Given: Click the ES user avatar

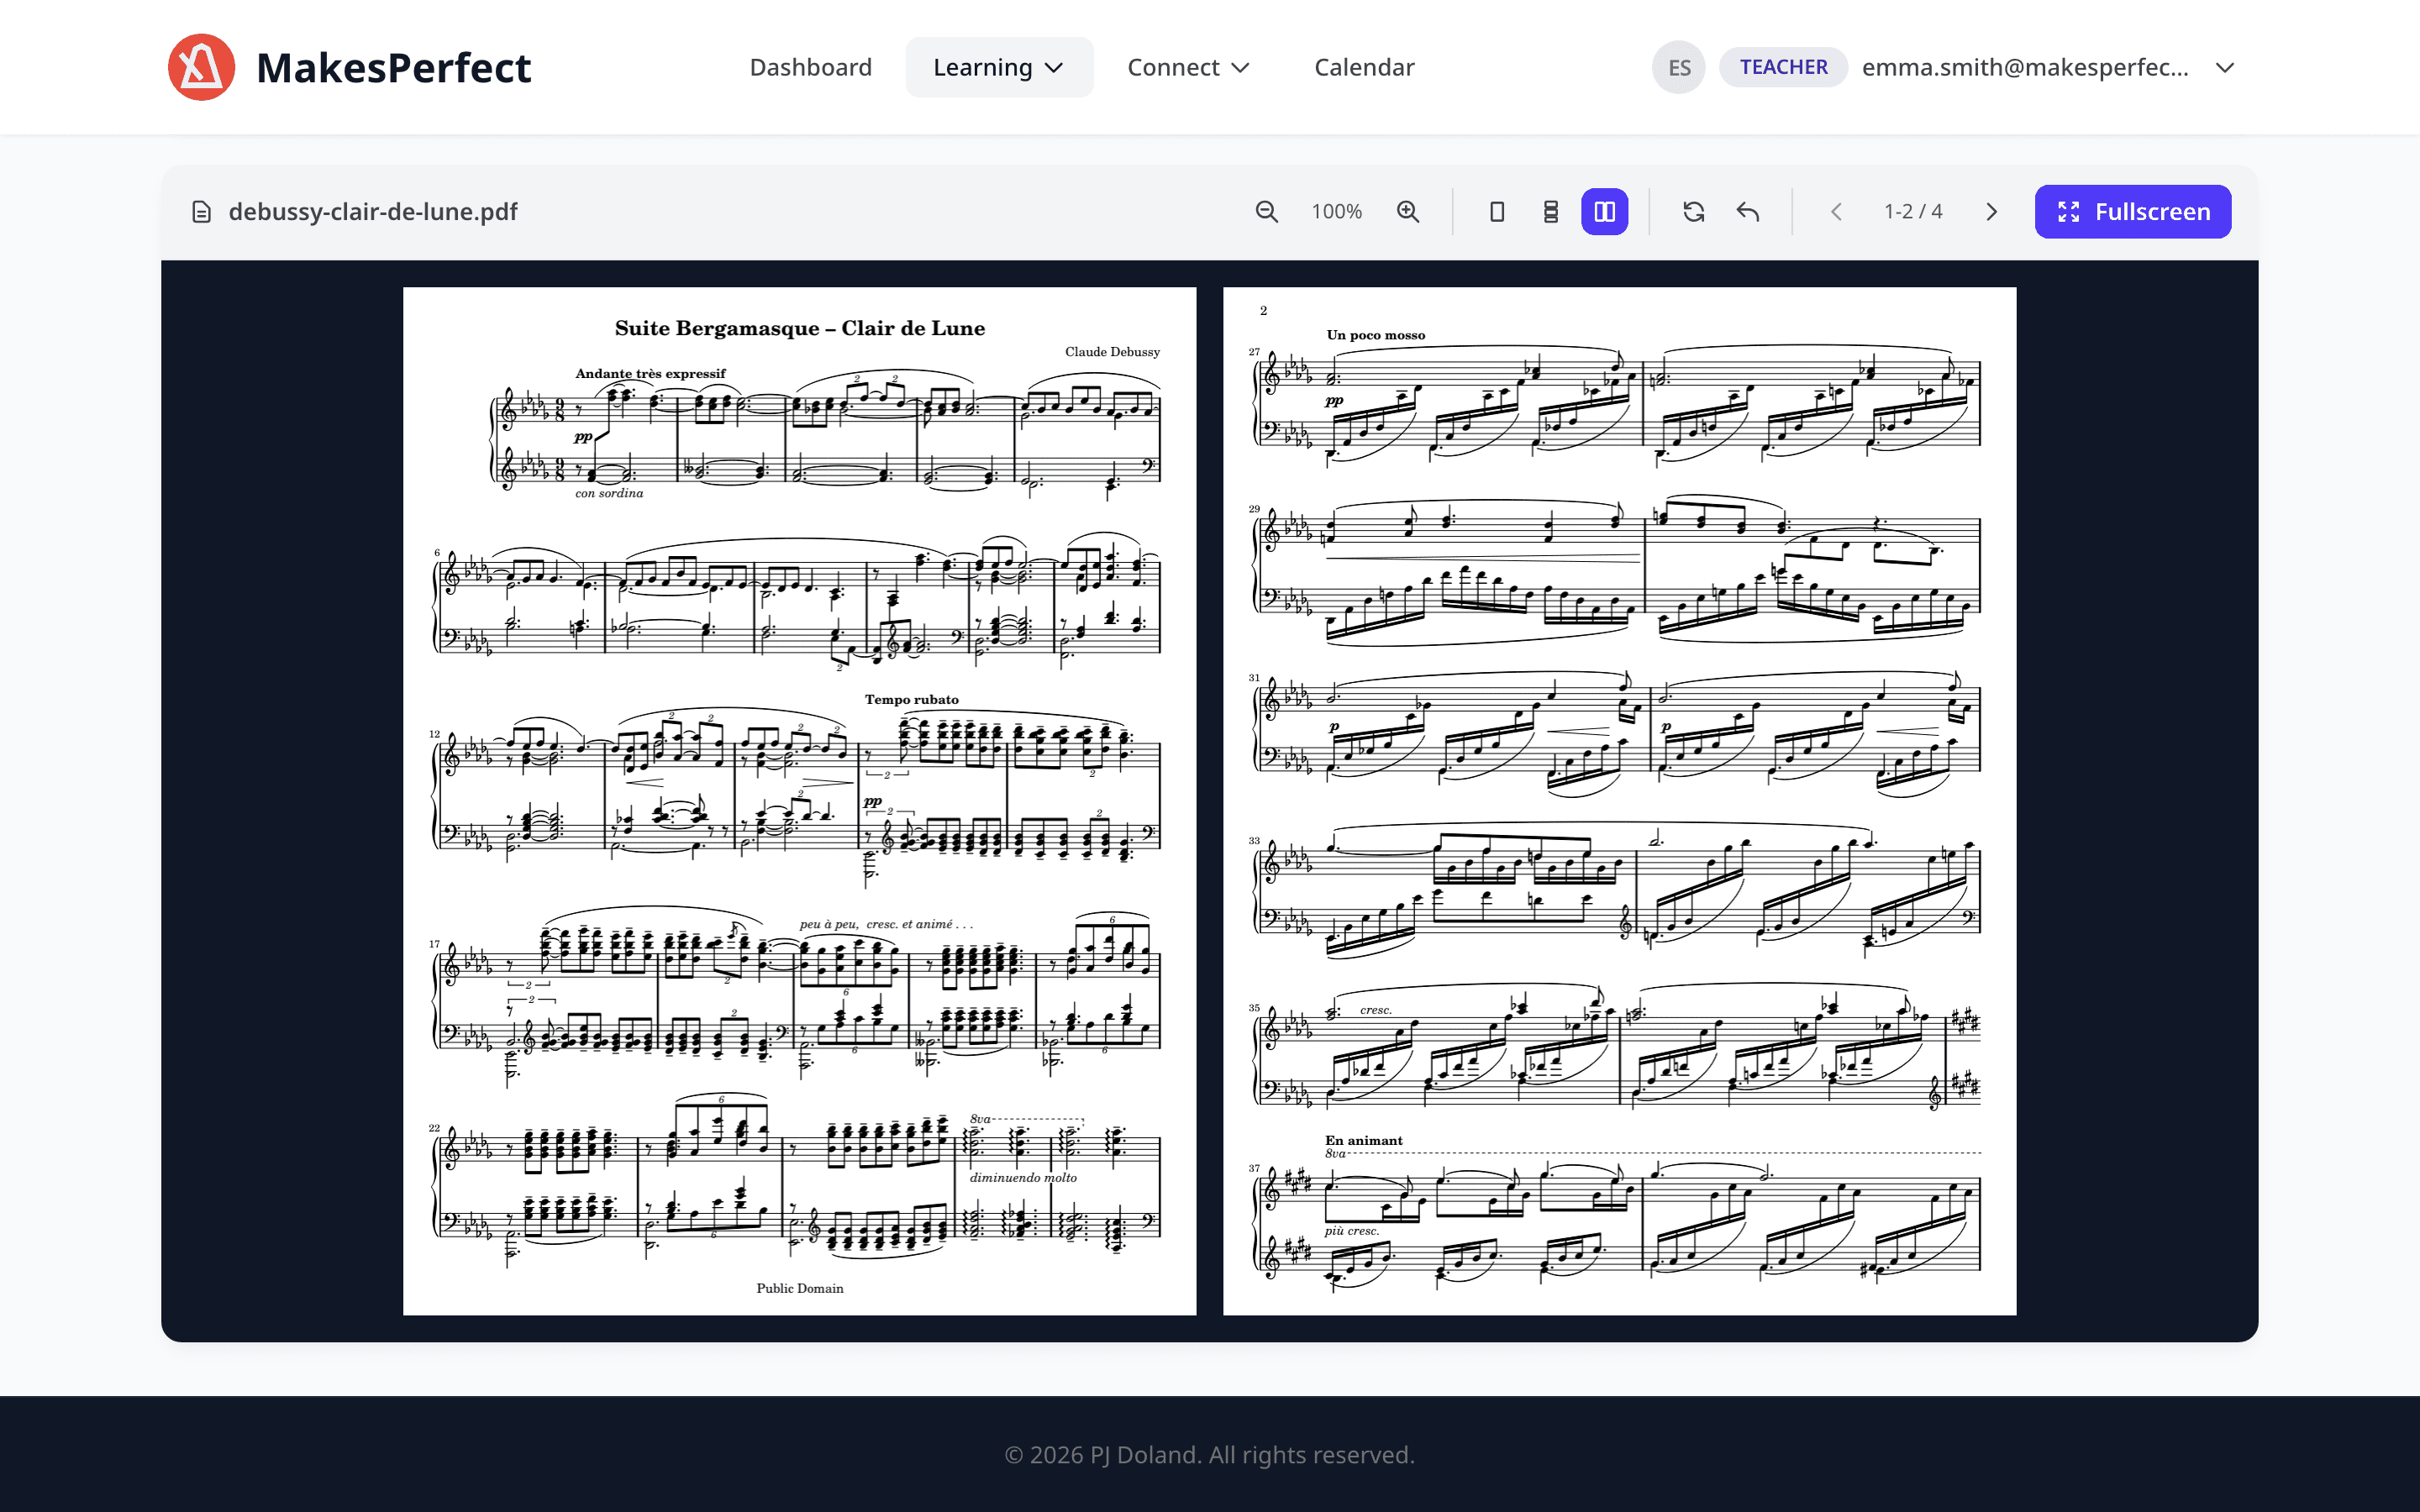Looking at the screenshot, I should click(1678, 67).
